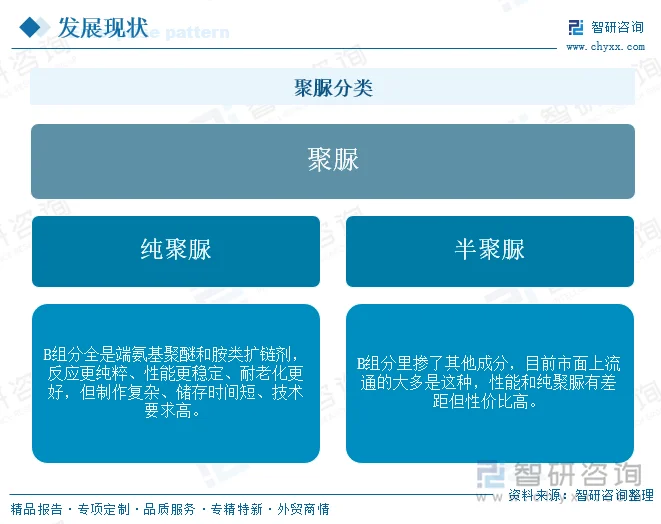Screen dimensions: 661x524
Task: Click the 智研咨询 brand name at top right
Action: [617, 27]
